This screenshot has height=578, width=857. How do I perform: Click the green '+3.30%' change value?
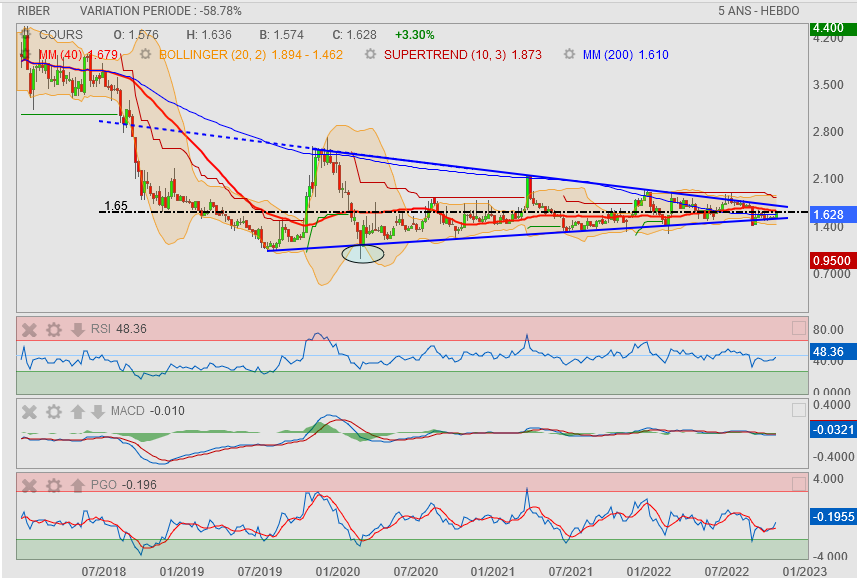tap(415, 34)
